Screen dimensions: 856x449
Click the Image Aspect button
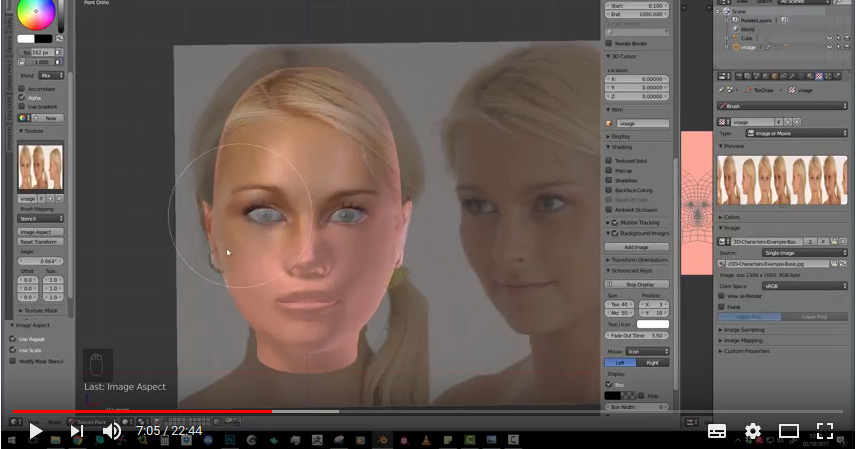[x=41, y=232]
